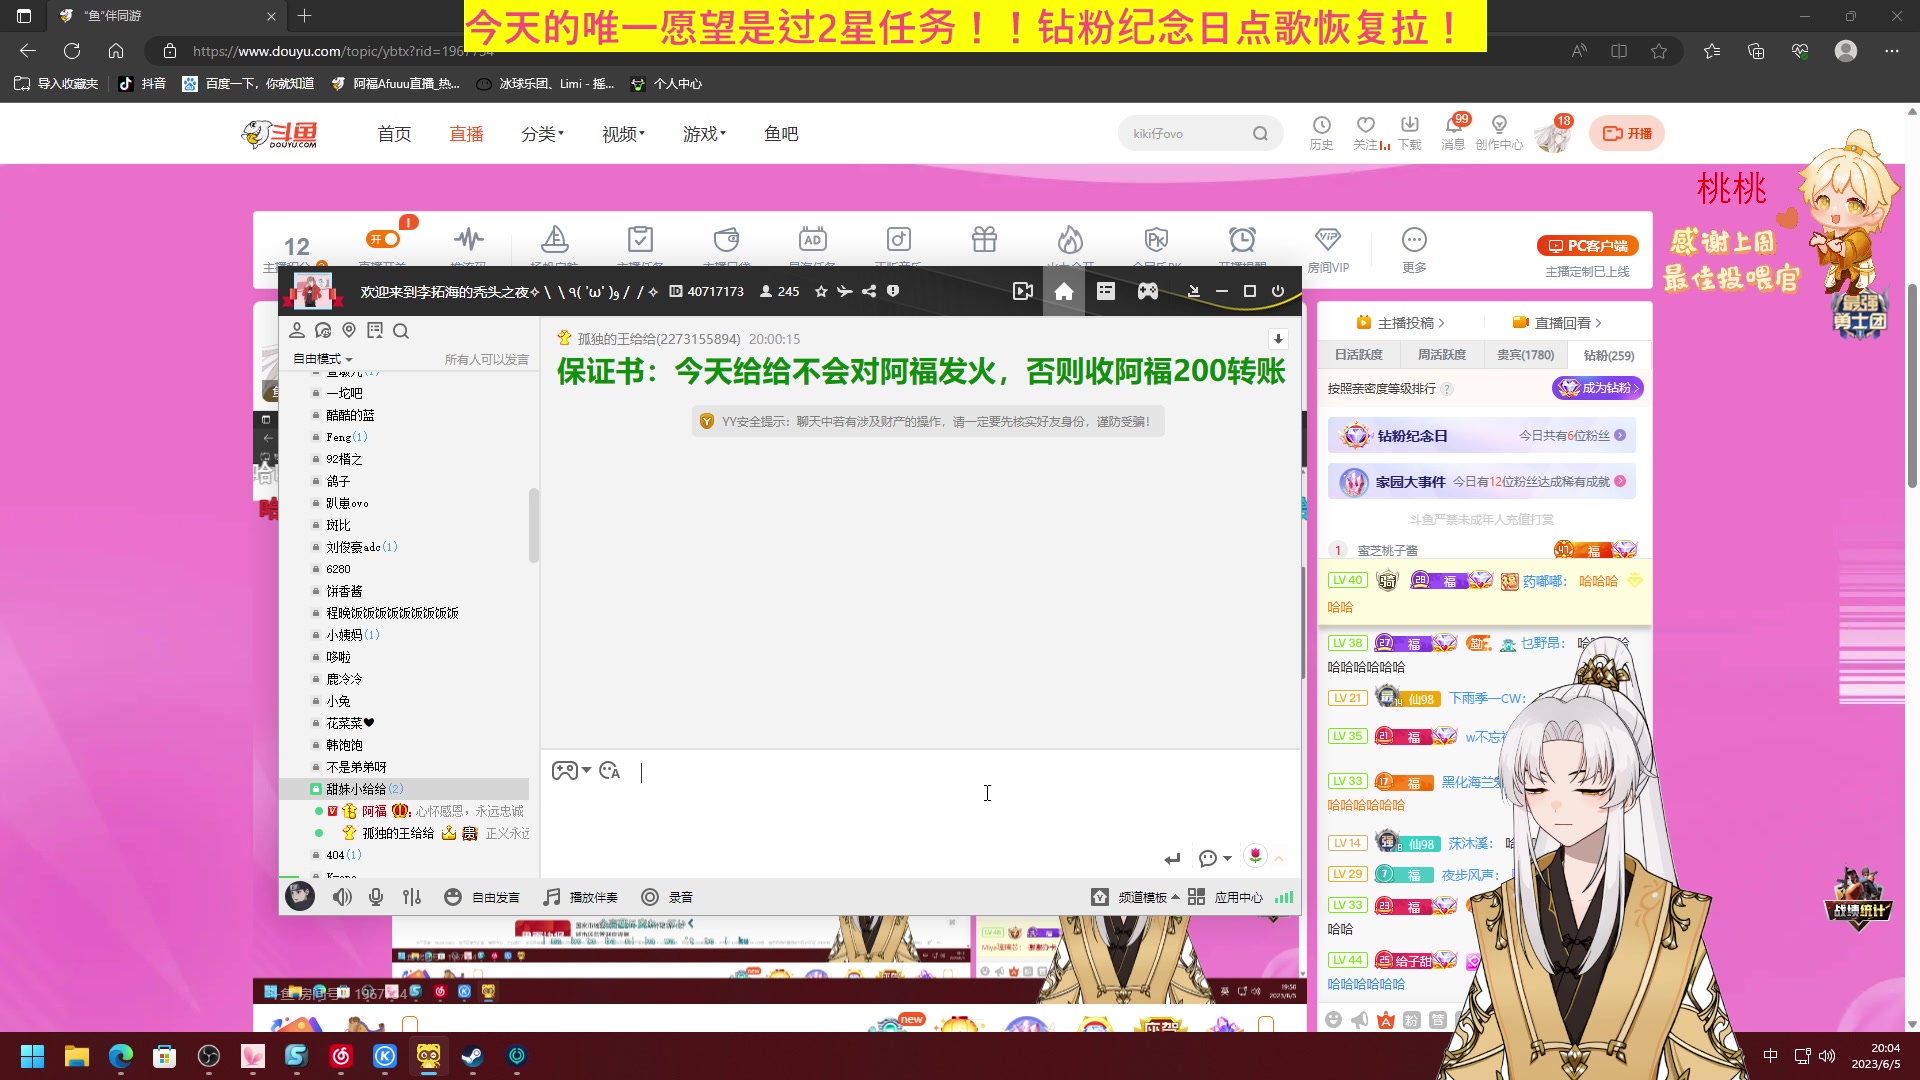The image size is (1920, 1080).
Task: Expand the up arrow beside flower icon
Action: 1279,858
